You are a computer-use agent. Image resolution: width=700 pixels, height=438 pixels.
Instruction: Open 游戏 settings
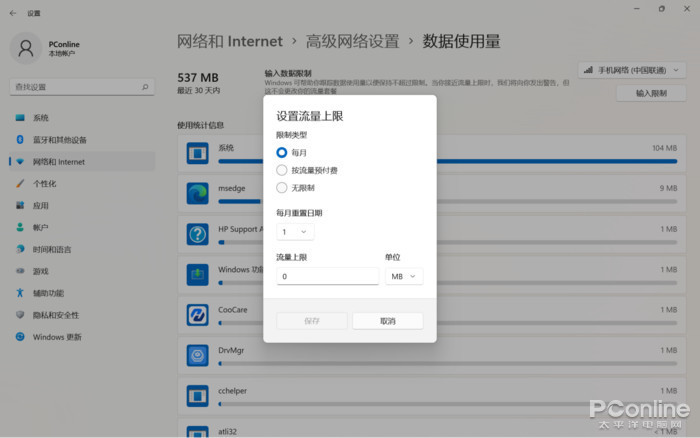pos(82,271)
